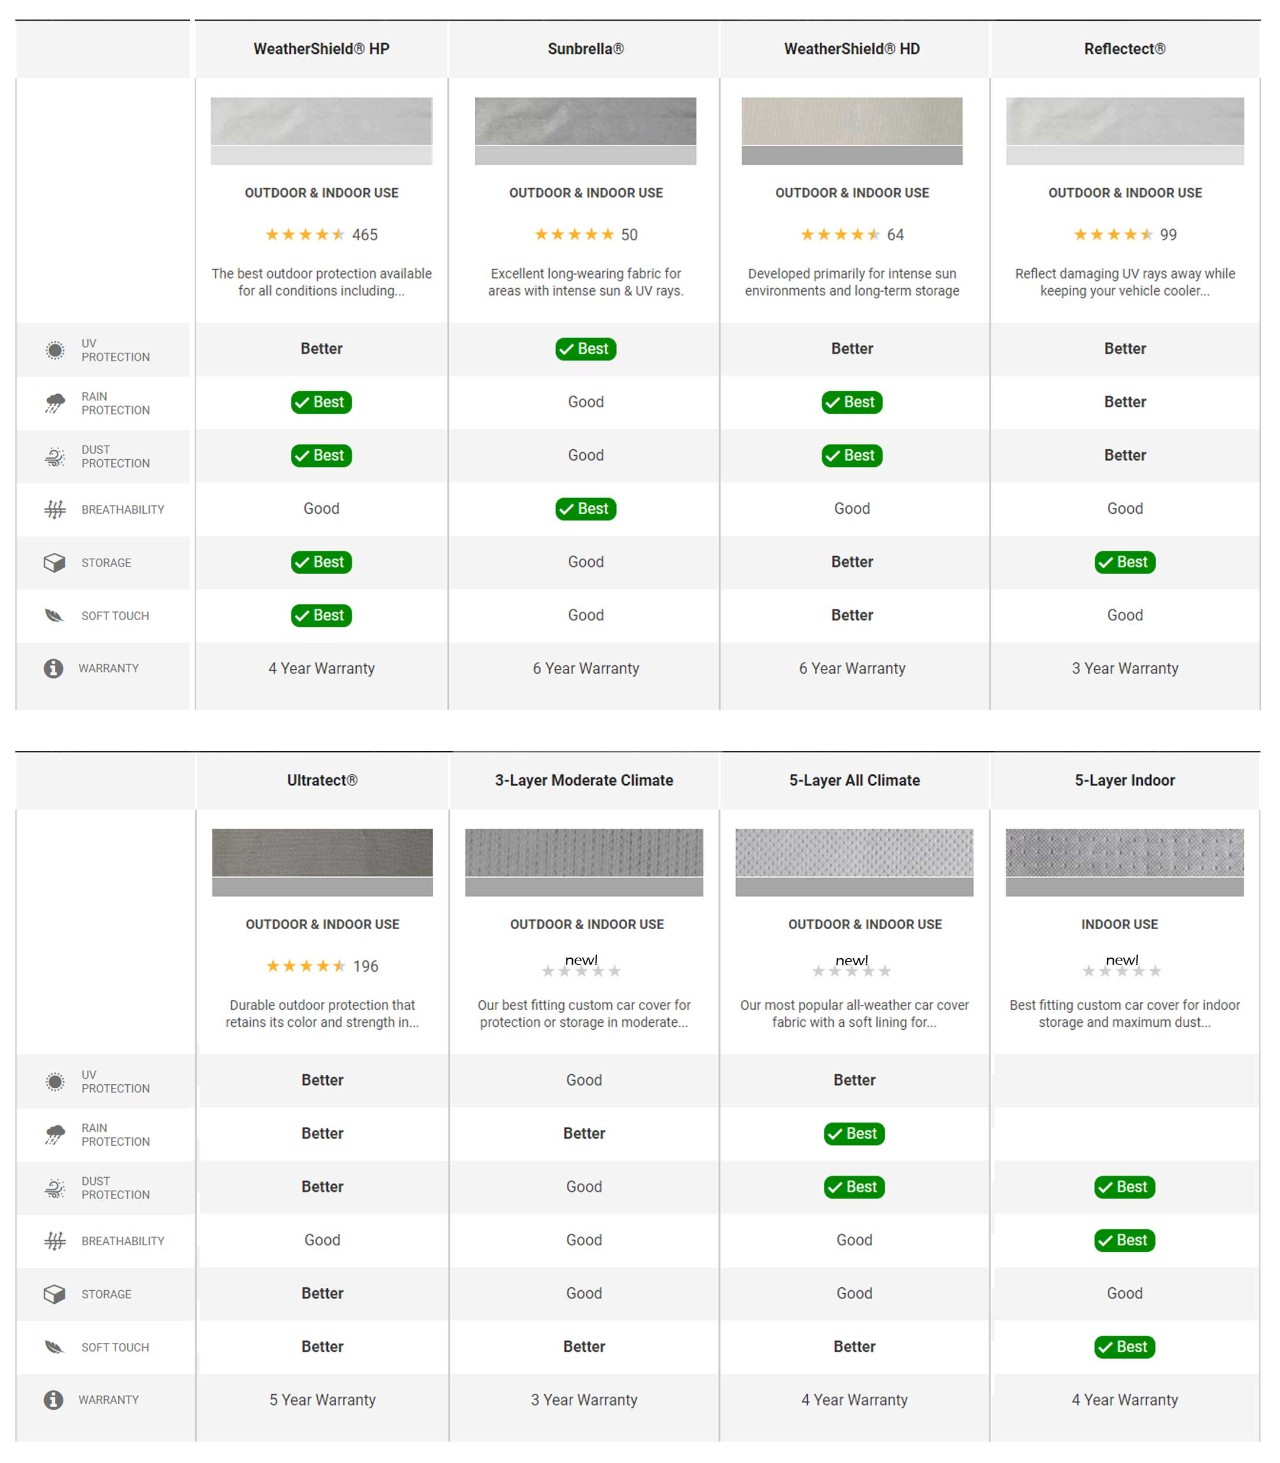The height and width of the screenshot is (1463, 1280).
Task: Click the Sunbrella UV Protection Best badge
Action: pos(586,349)
